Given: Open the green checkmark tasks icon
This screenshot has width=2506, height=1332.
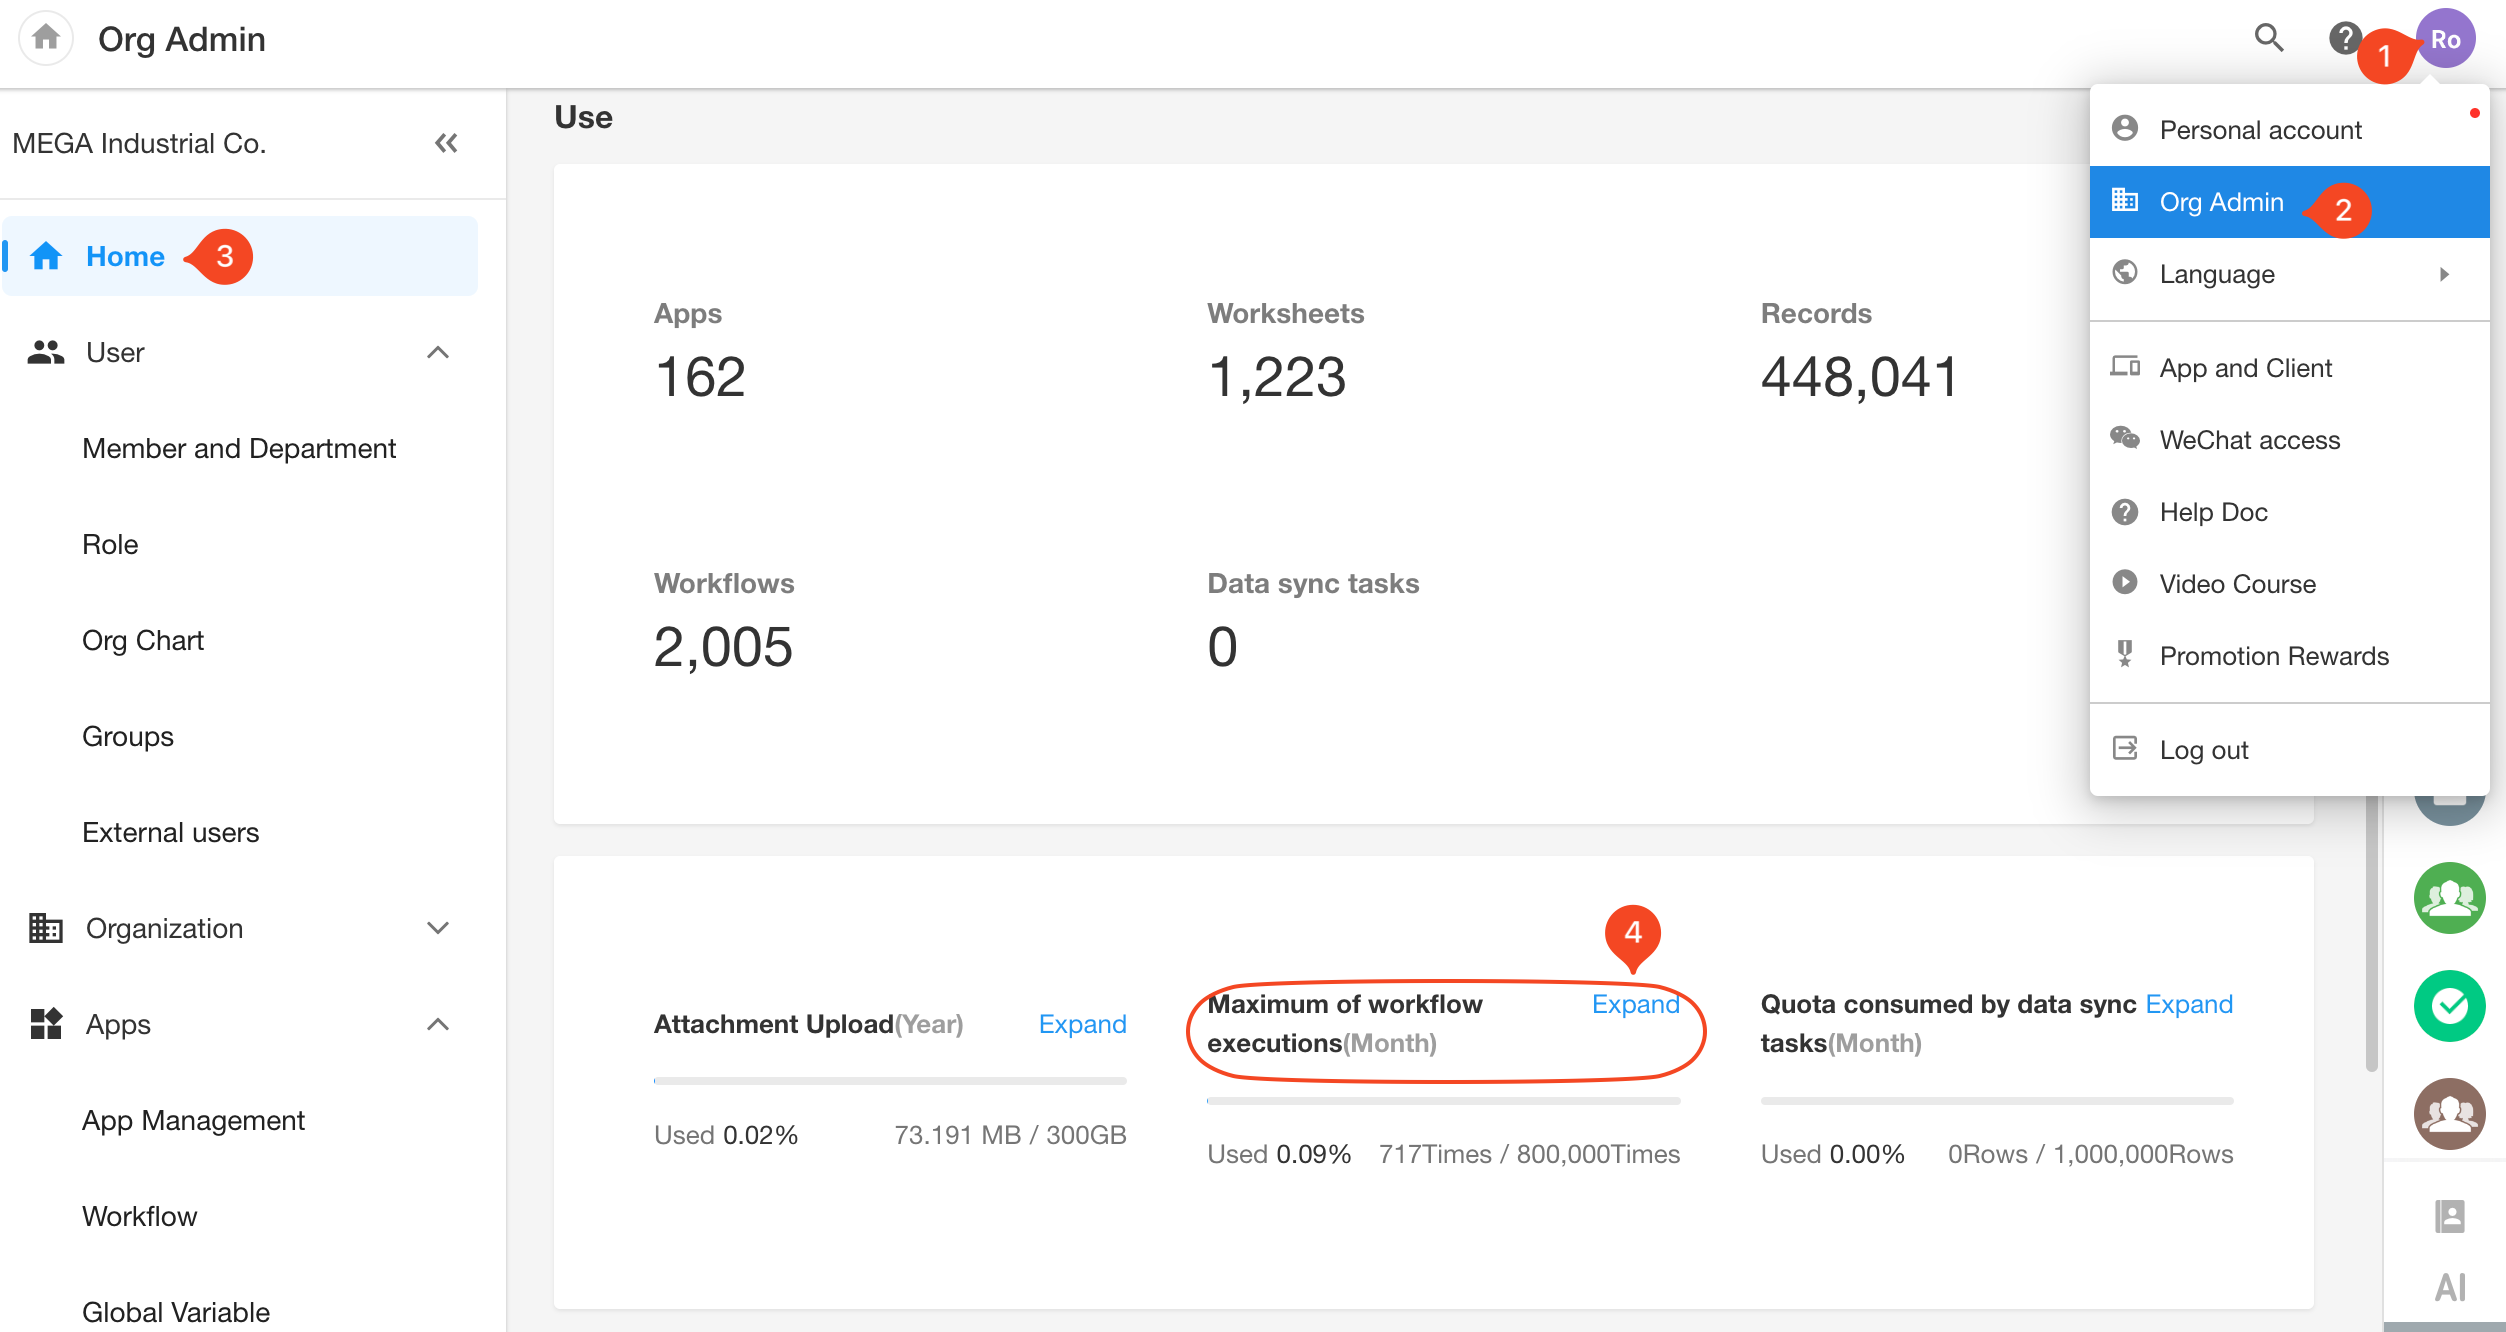Looking at the screenshot, I should coord(2449,1006).
